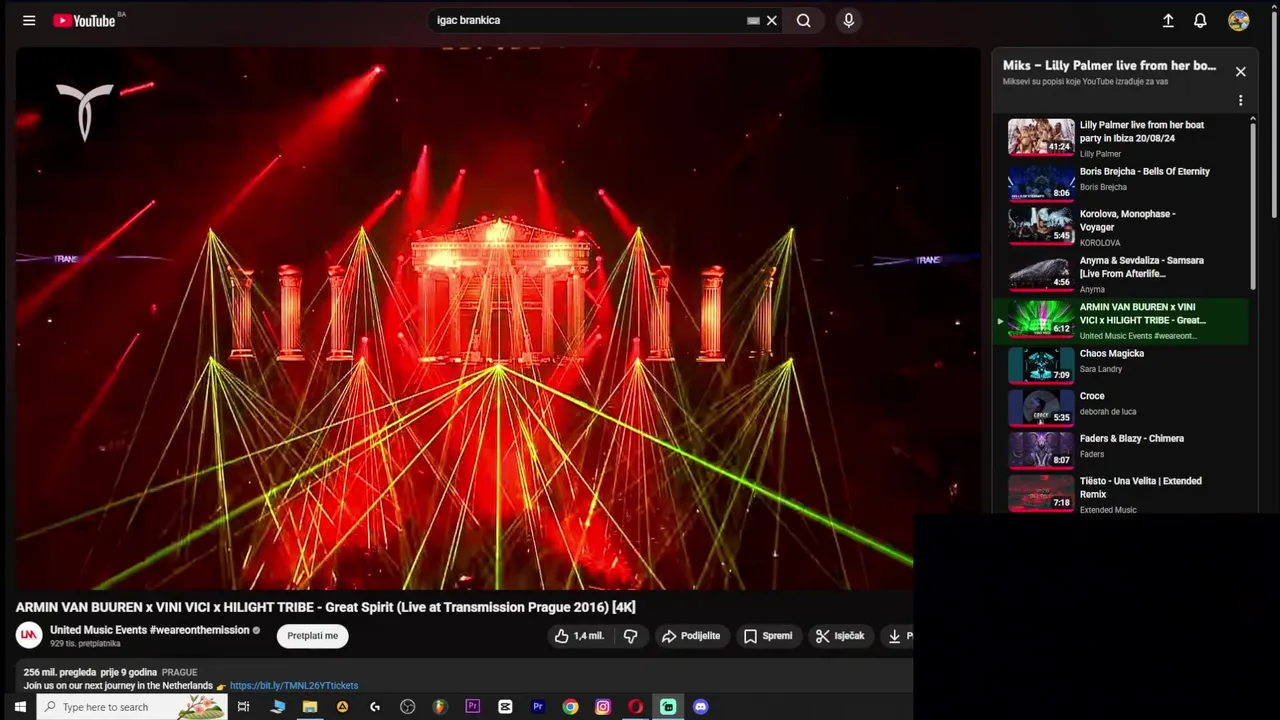Open Google Chrome from taskbar
Viewport: 1280px width, 720px height.
(570, 707)
